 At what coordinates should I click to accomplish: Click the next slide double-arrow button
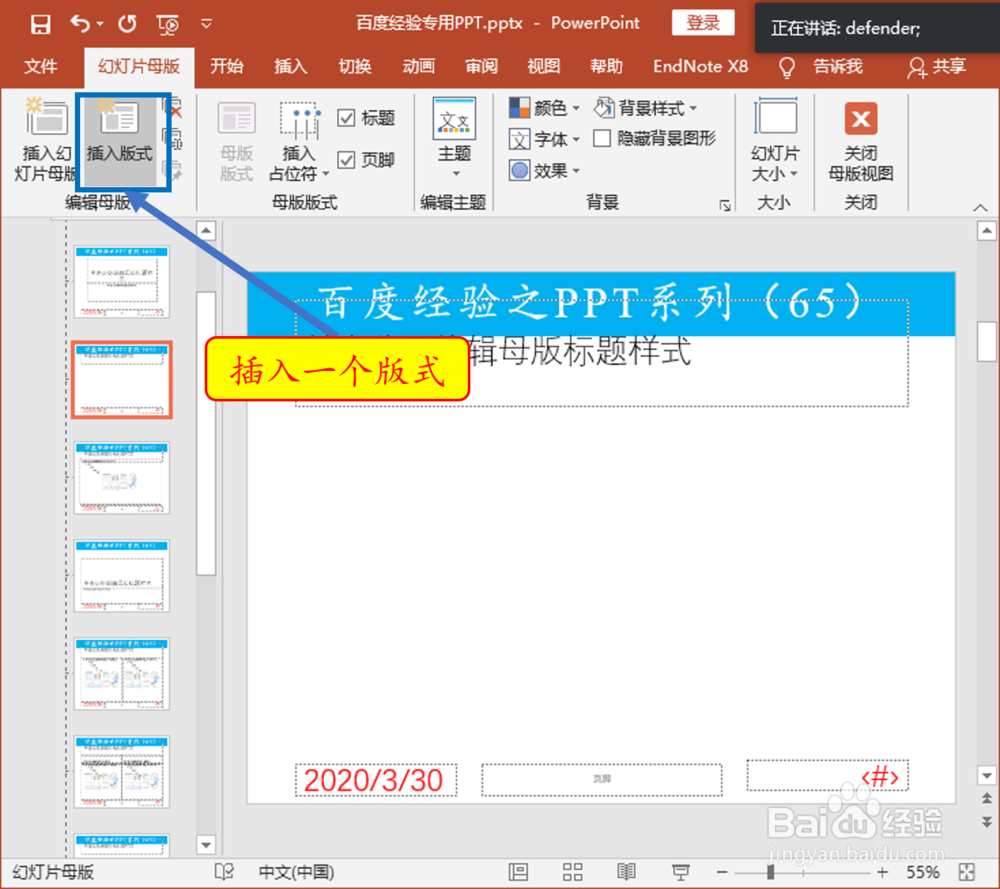[x=987, y=821]
